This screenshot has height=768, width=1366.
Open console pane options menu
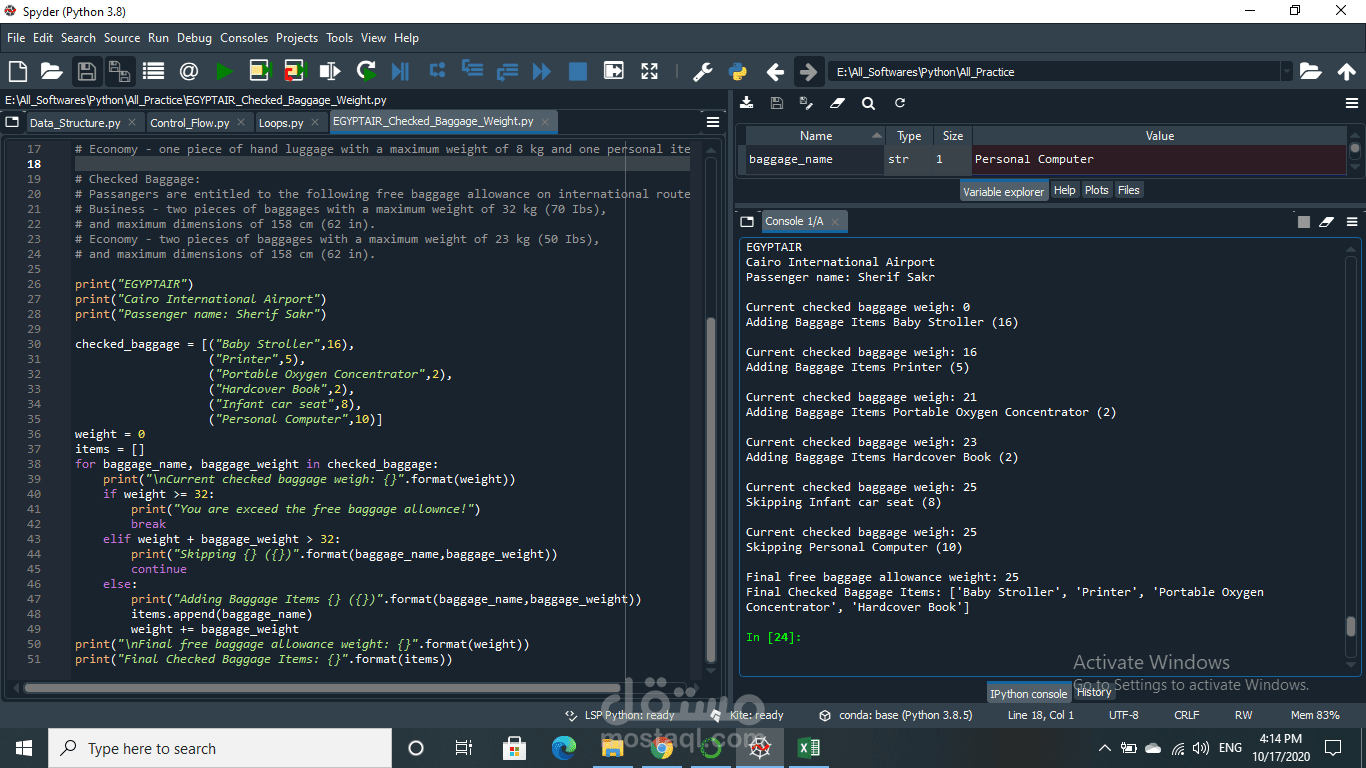(1352, 222)
